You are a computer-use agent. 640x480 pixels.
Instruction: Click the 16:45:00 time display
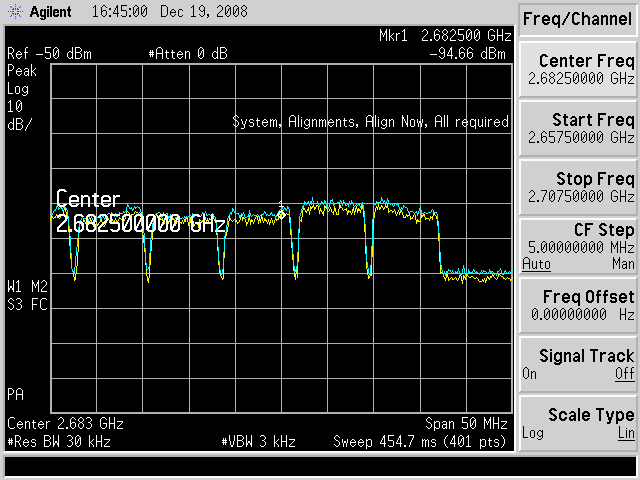(x=120, y=11)
